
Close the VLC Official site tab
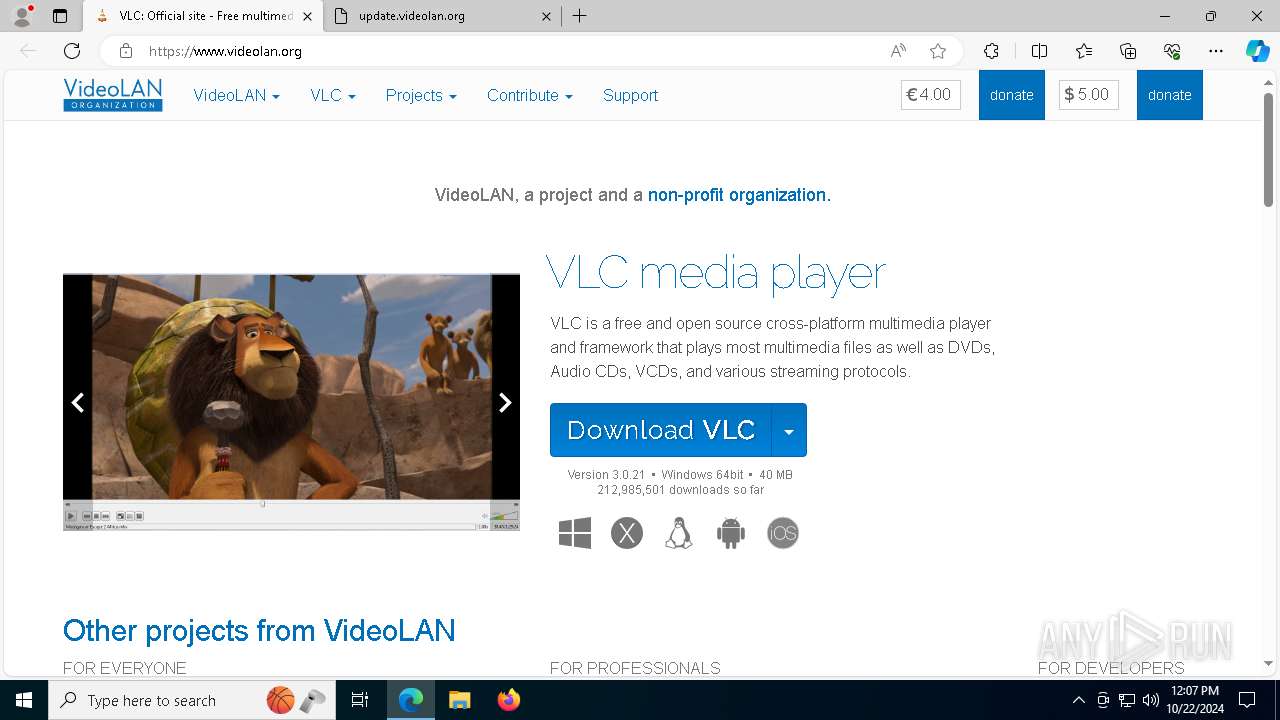[x=307, y=16]
